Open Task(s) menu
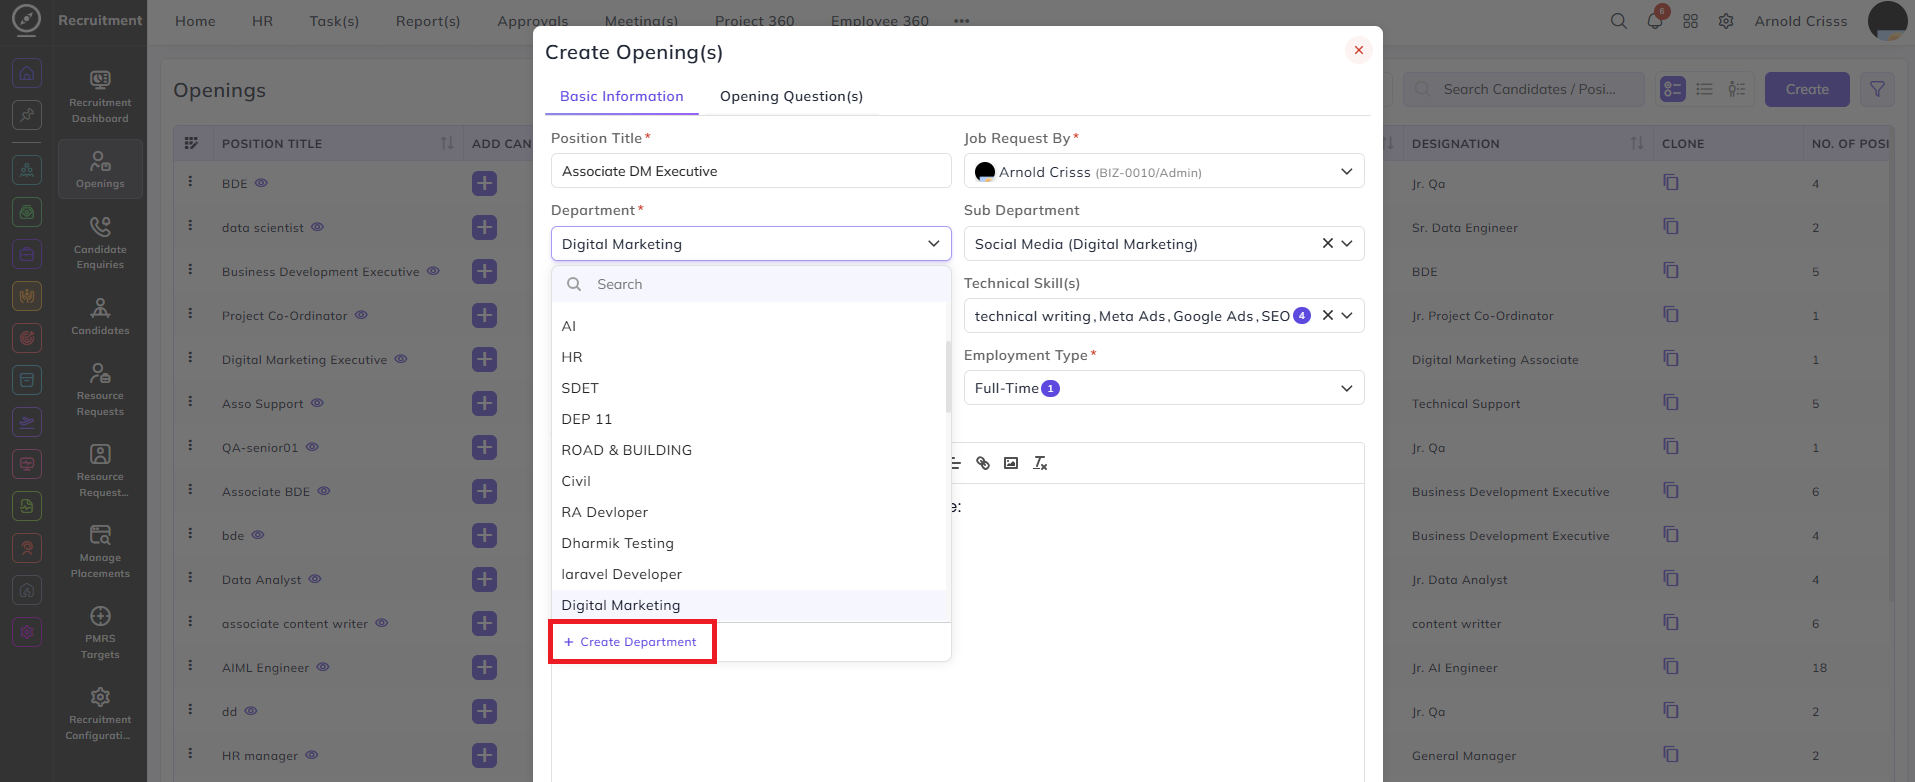This screenshot has width=1915, height=782. click(334, 21)
